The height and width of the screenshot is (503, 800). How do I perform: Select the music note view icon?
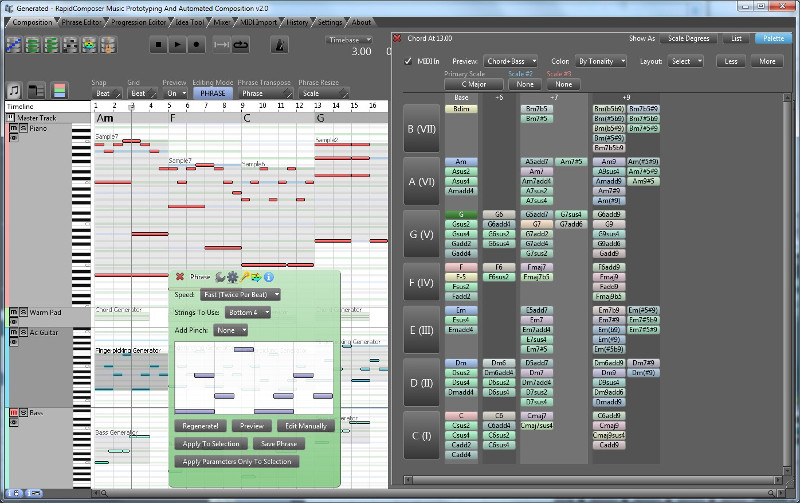14,91
